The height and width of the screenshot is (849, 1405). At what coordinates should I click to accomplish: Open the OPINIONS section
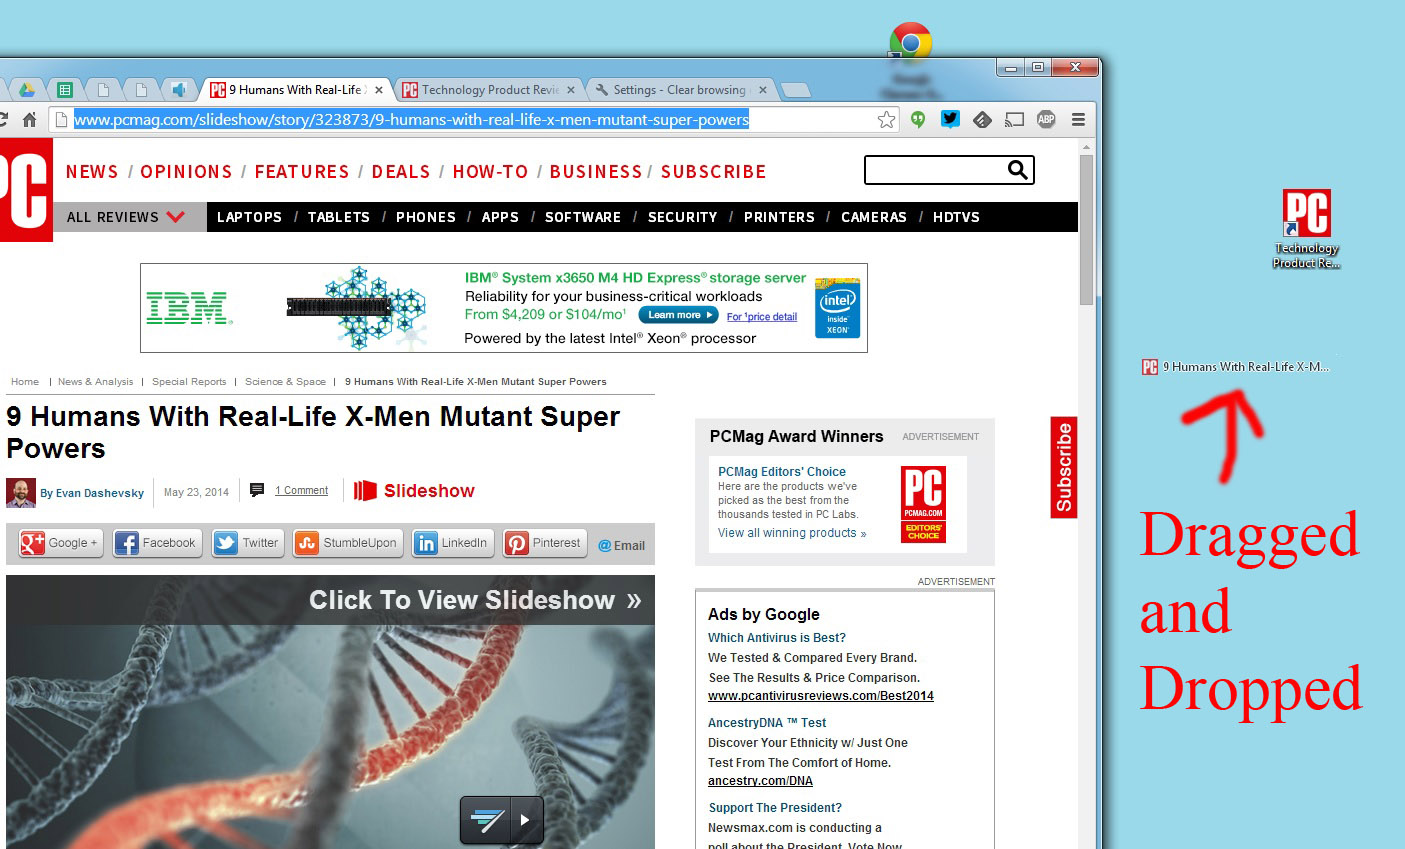pos(186,172)
